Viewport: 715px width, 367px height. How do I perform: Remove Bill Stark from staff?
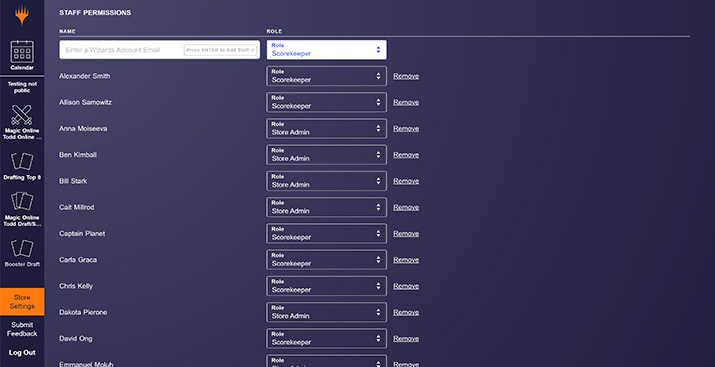click(x=406, y=181)
